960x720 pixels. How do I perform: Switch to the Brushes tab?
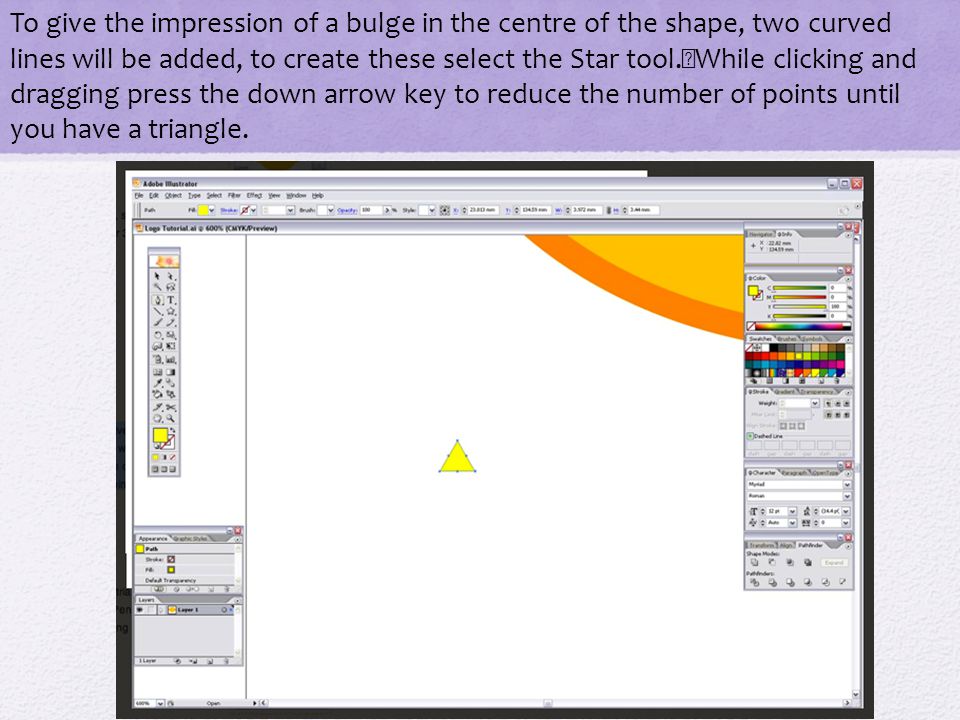tap(787, 339)
